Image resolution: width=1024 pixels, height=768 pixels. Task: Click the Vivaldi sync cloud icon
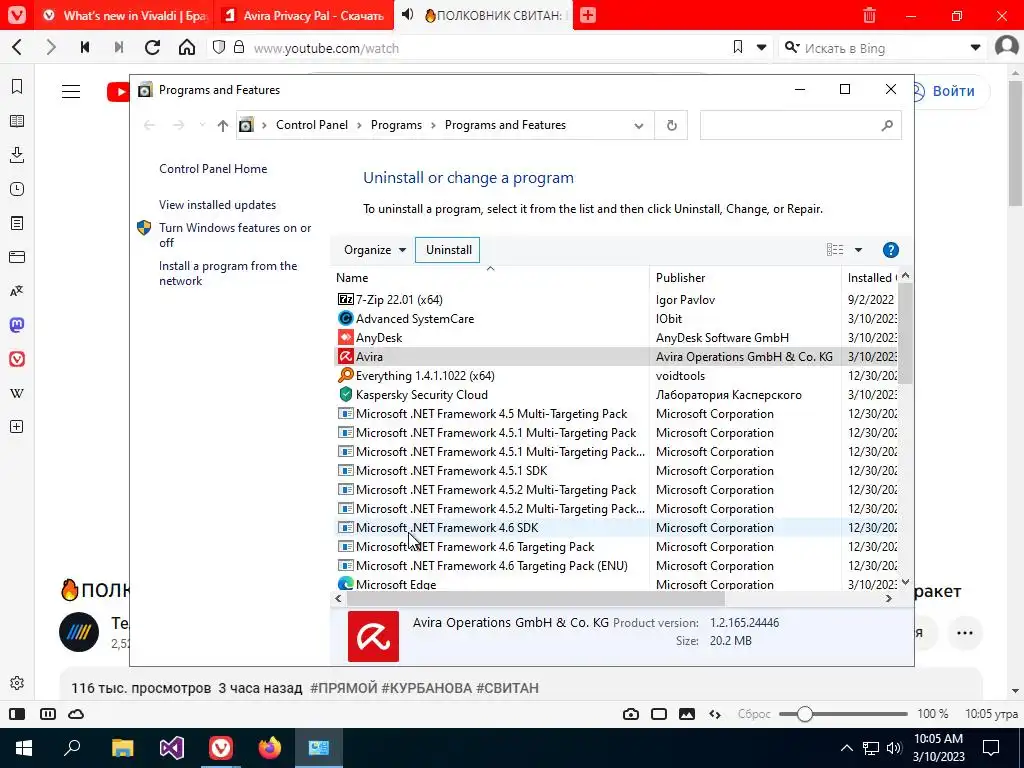coord(76,714)
